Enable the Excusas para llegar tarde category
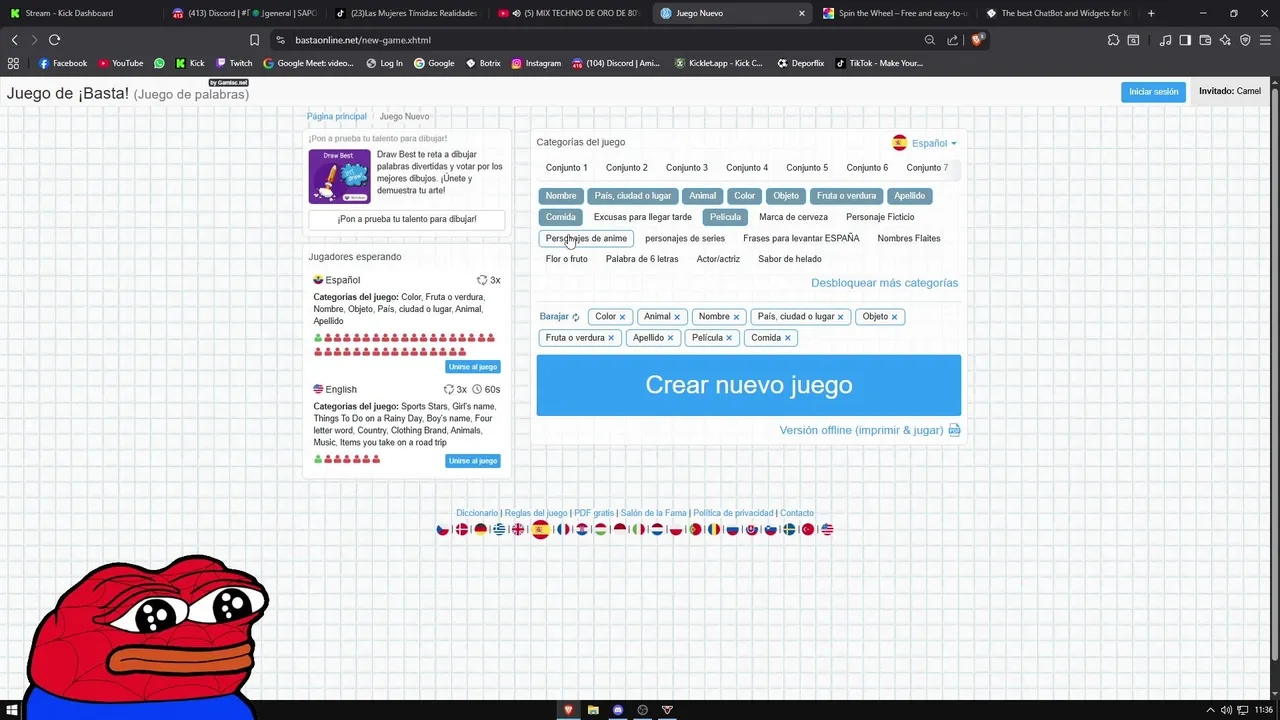This screenshot has width=1280, height=720. tap(642, 217)
